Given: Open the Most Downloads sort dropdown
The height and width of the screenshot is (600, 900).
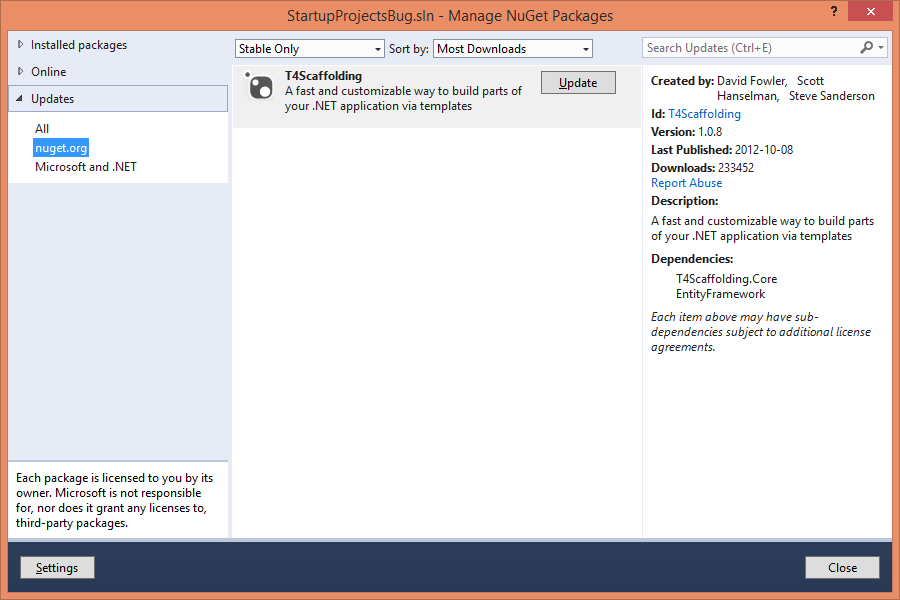Looking at the screenshot, I should click(x=513, y=49).
